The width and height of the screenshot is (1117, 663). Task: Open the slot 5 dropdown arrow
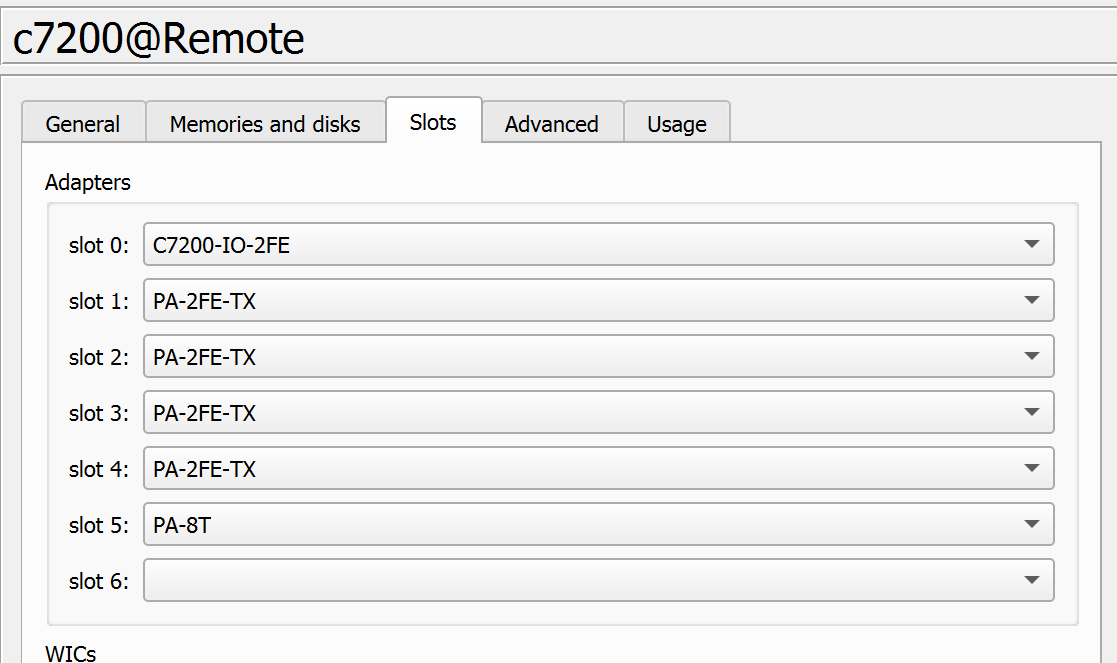coord(1032,524)
